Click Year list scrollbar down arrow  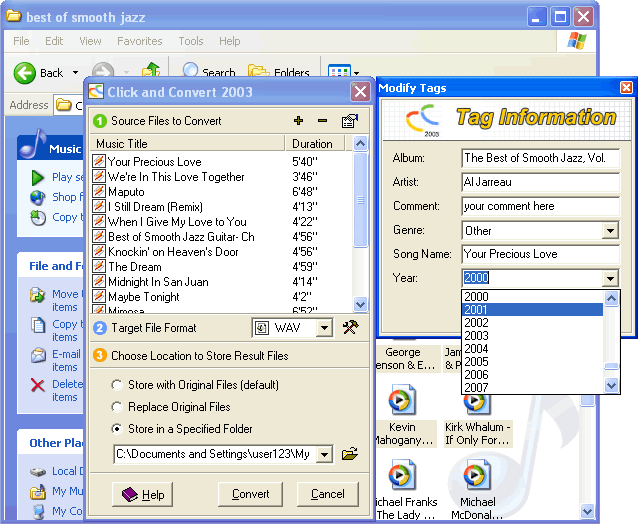611,385
